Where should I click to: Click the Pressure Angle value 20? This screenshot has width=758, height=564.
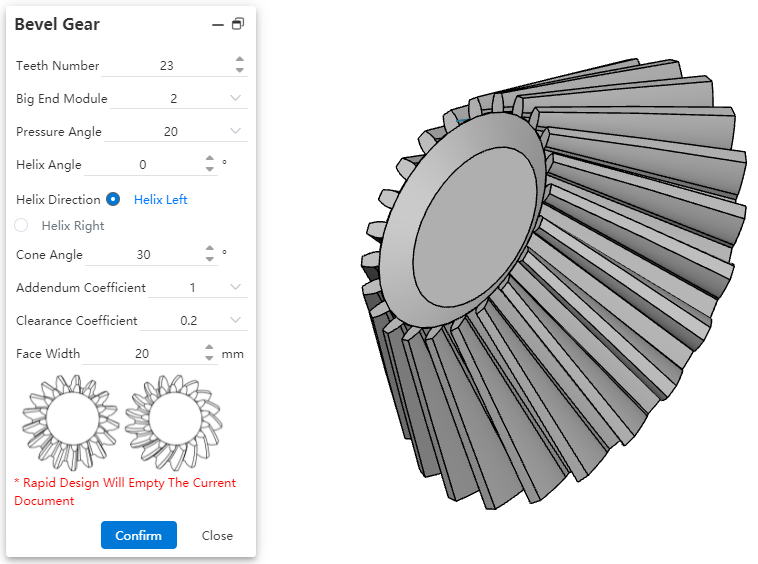(x=171, y=131)
